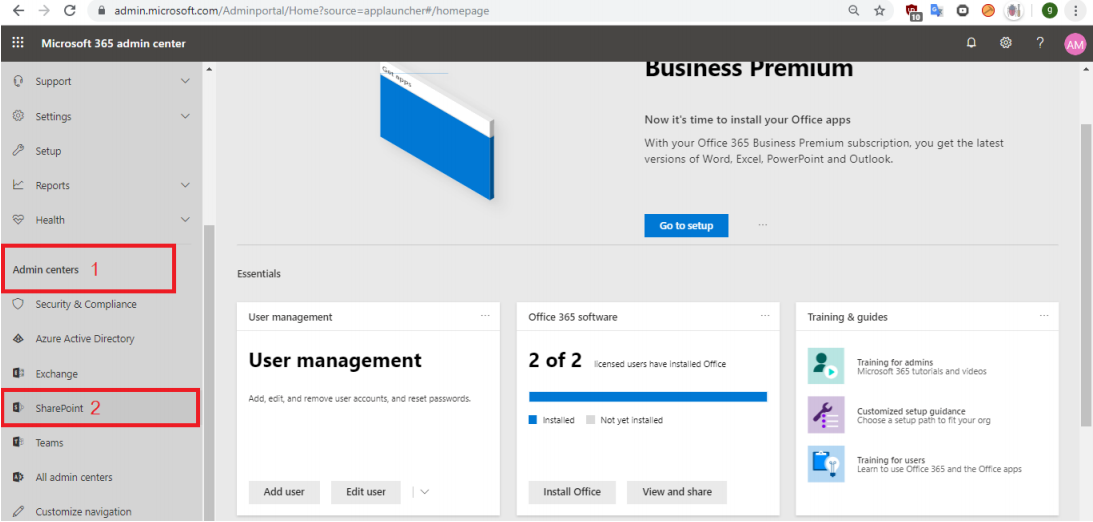Image resolution: width=1093 pixels, height=522 pixels.
Task: Click the Support headset icon
Action: point(19,81)
